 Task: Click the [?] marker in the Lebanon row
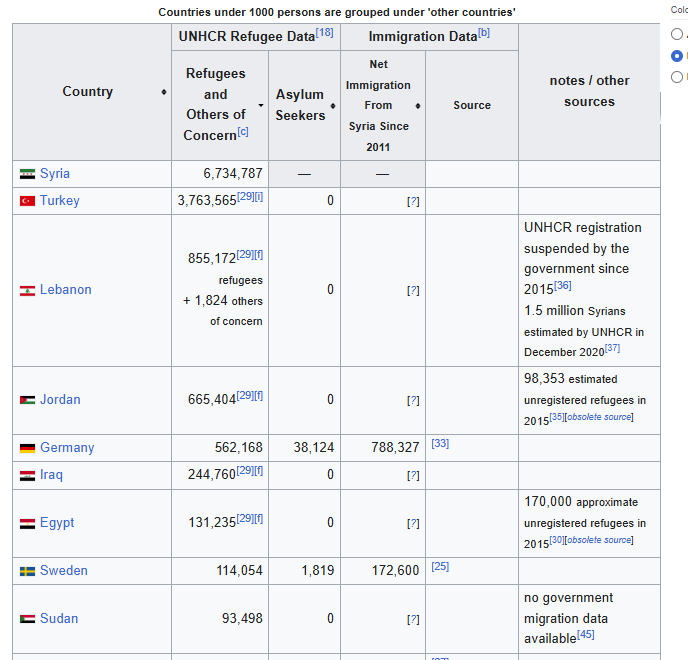413,291
